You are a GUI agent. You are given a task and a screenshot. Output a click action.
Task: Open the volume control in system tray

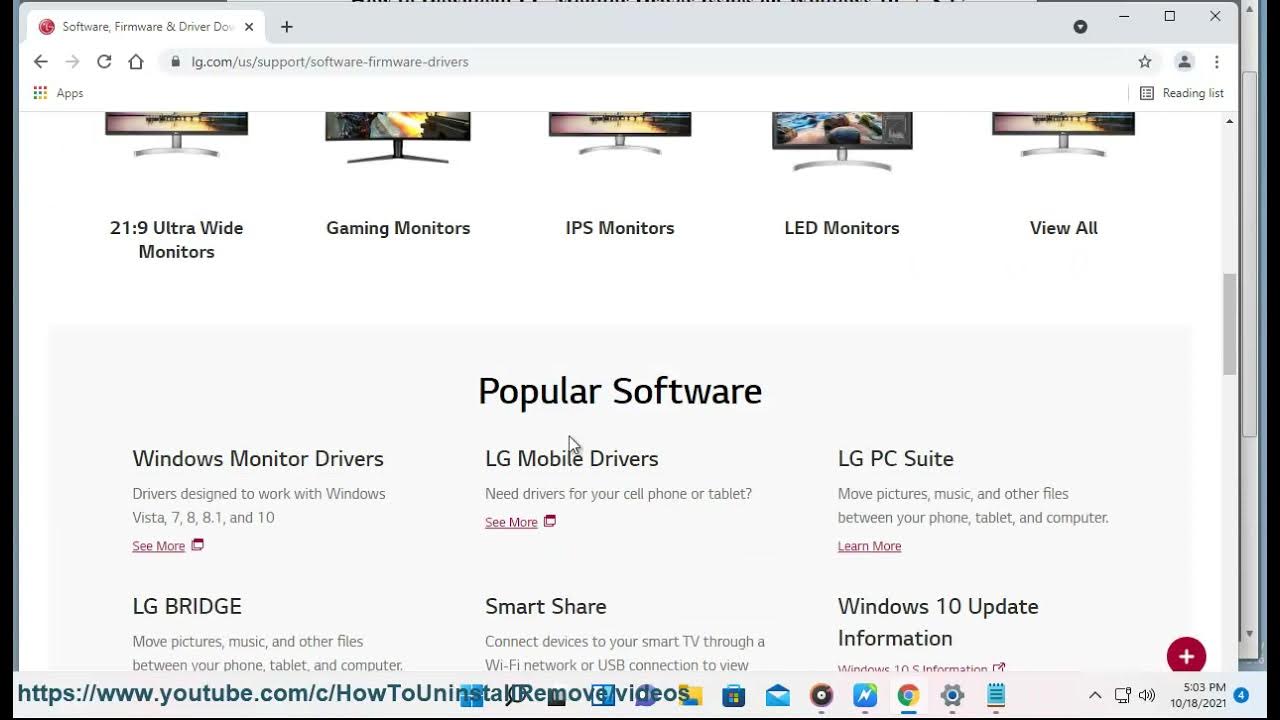point(1147,695)
